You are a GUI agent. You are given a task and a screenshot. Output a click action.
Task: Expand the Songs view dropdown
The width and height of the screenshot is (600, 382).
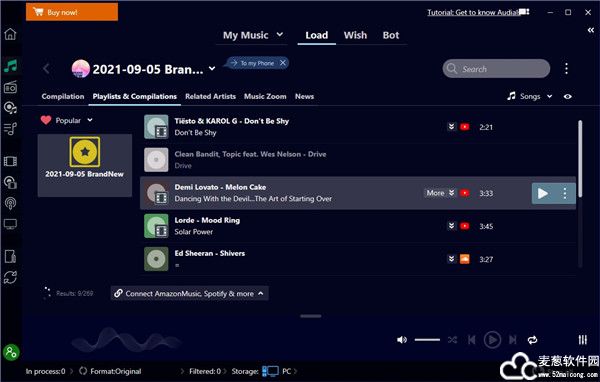pos(549,96)
